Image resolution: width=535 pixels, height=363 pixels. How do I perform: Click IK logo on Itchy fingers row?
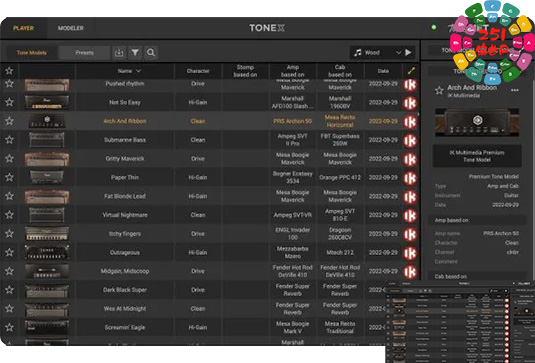pos(410,234)
